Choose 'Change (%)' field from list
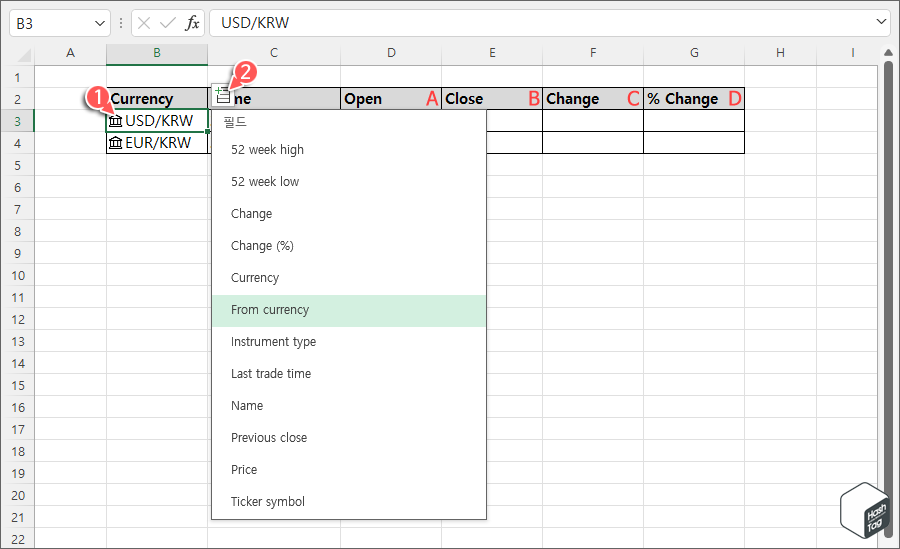 point(349,246)
